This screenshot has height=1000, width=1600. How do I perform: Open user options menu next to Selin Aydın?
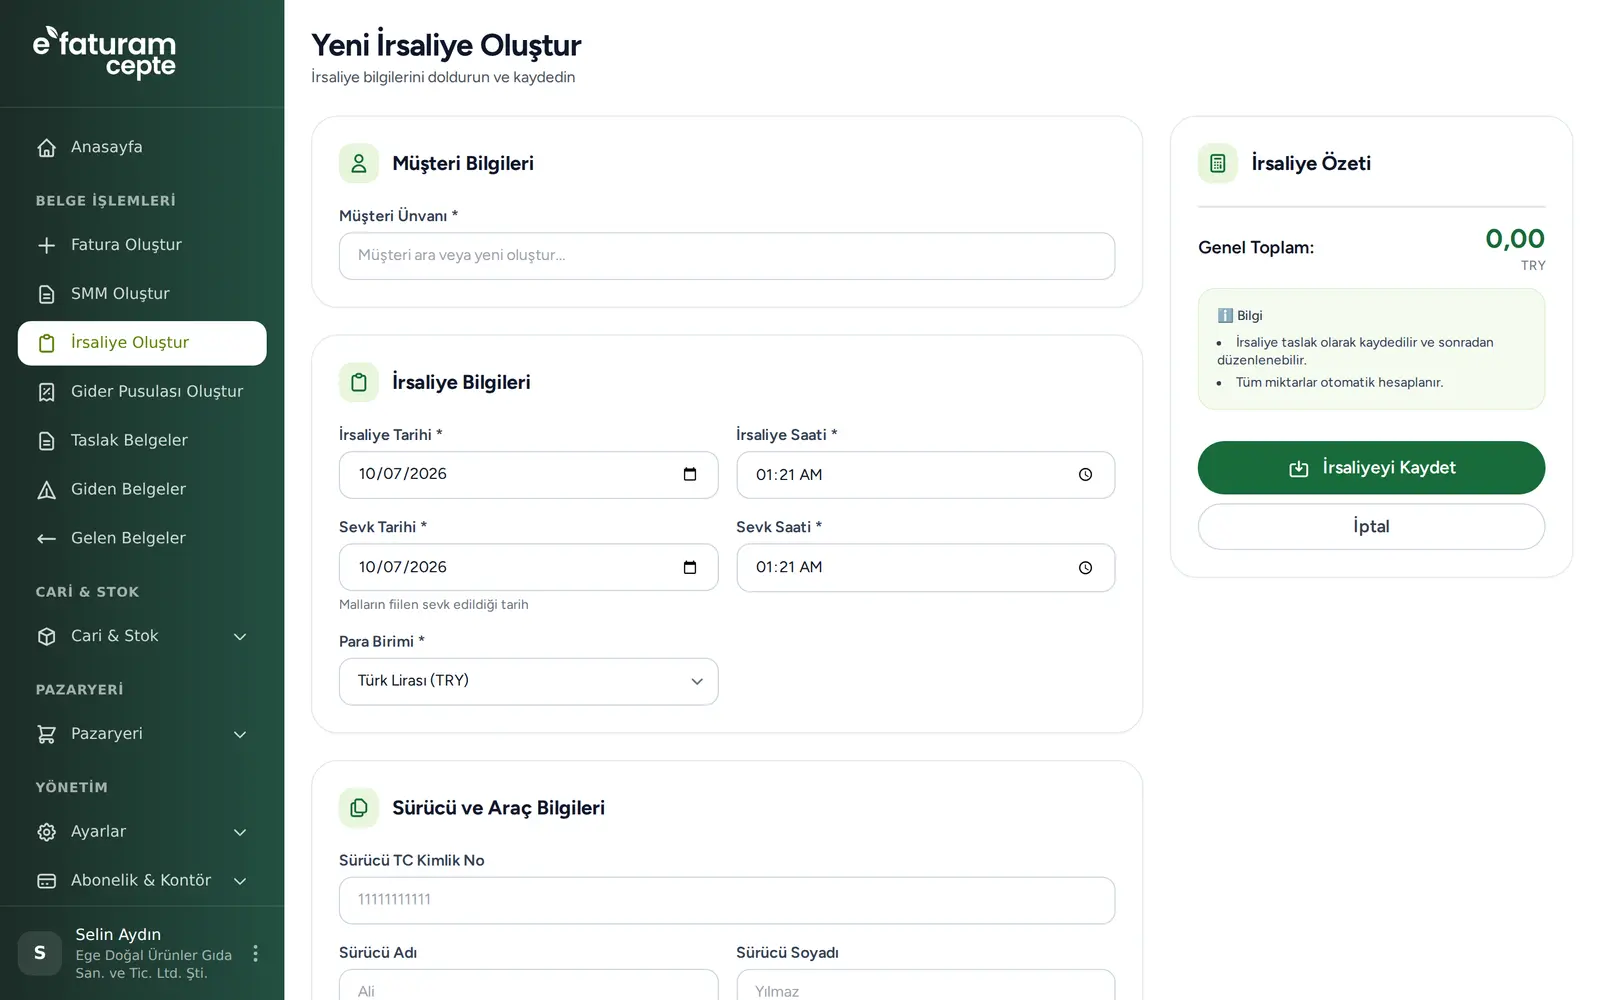click(255, 953)
